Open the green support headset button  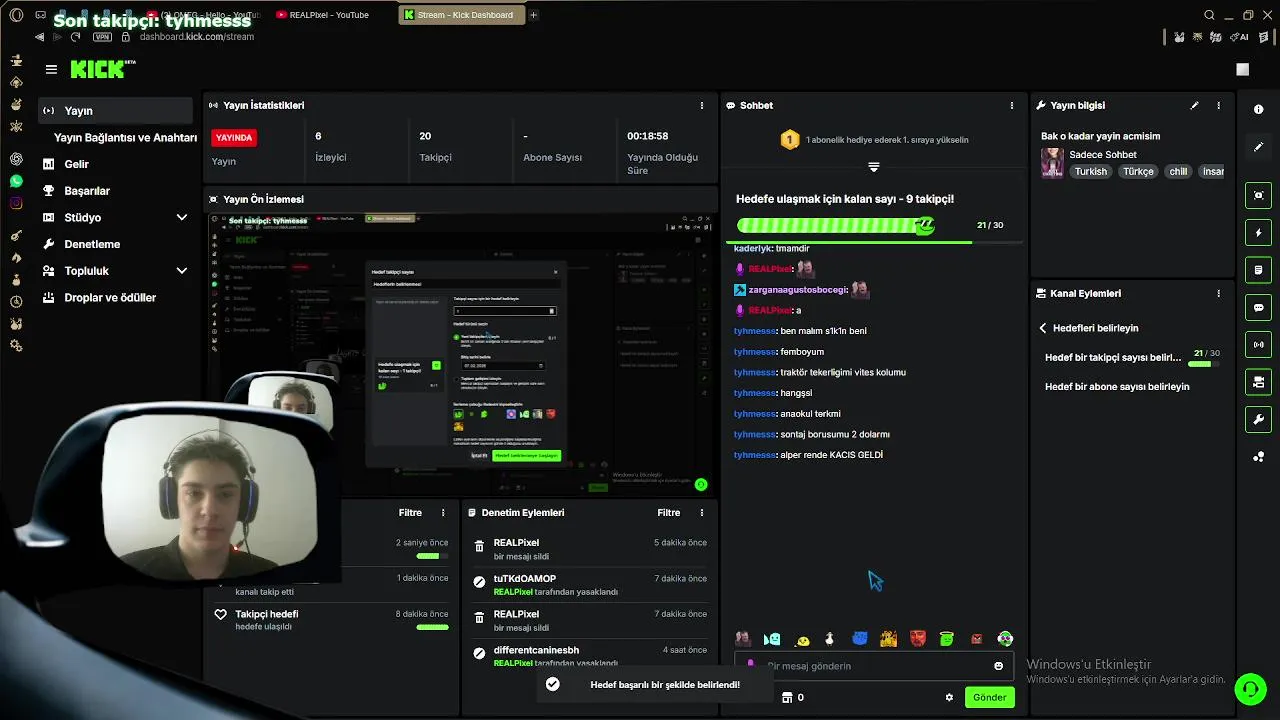(x=1249, y=689)
